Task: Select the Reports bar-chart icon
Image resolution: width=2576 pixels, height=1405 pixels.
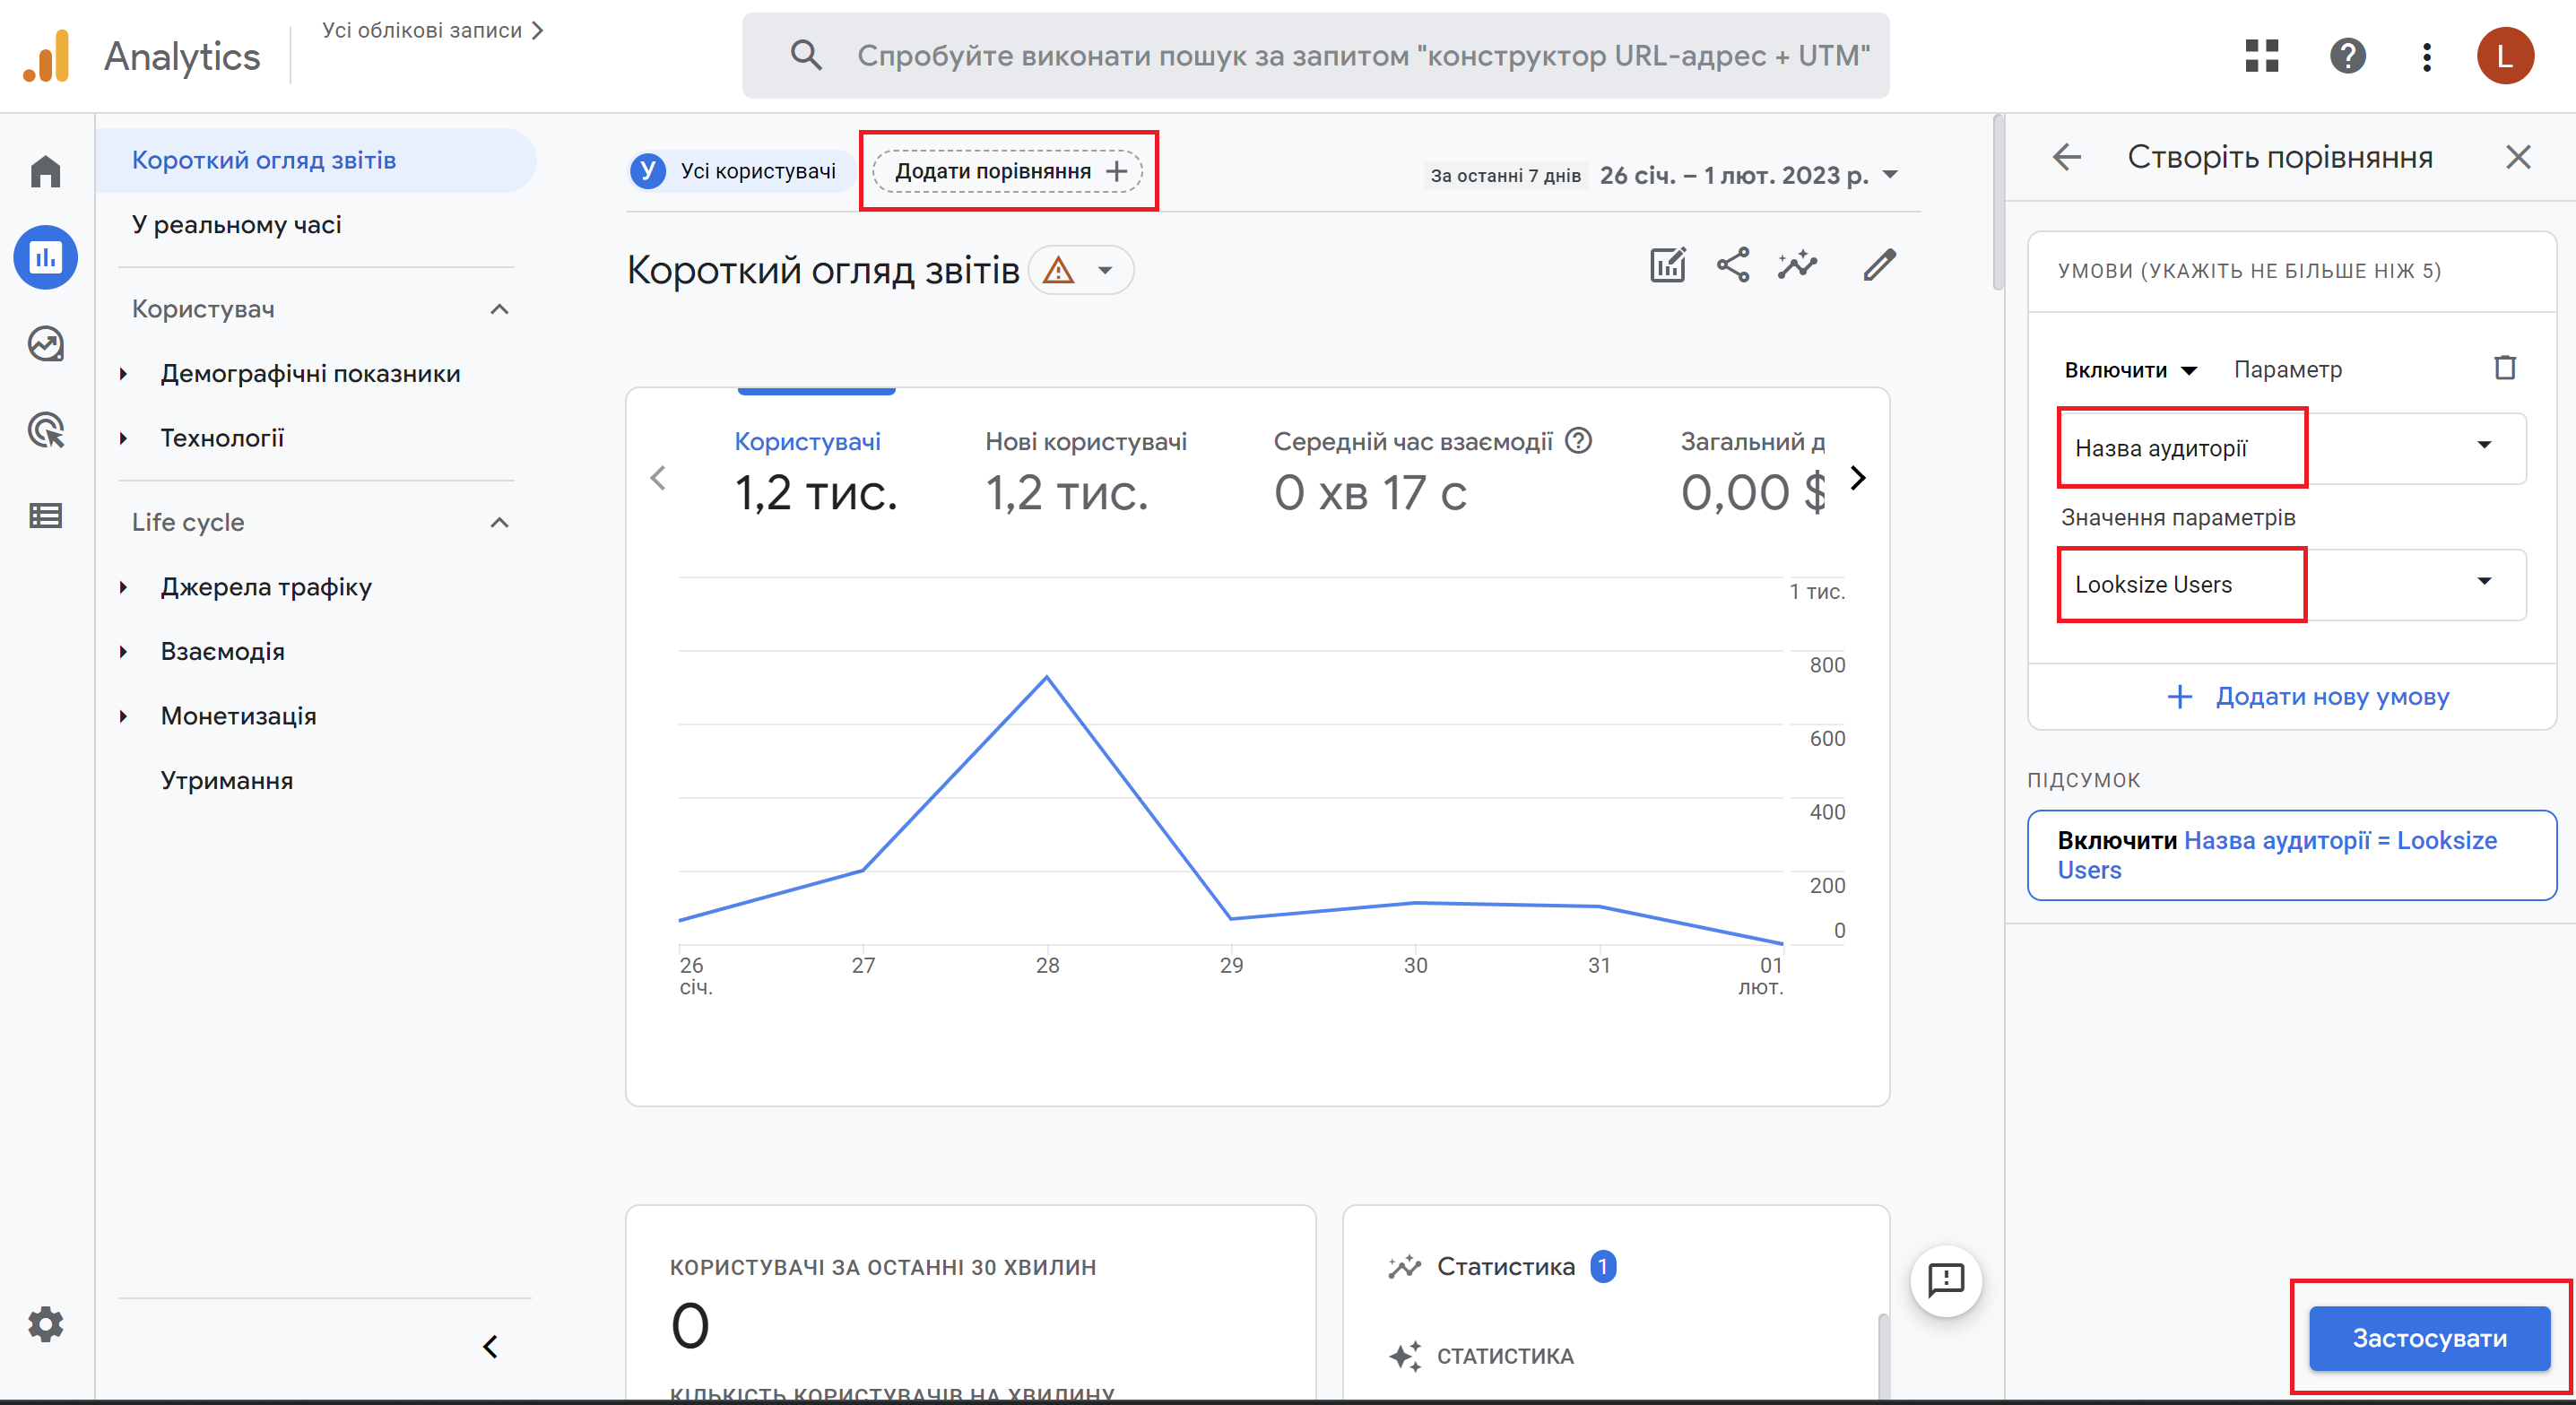Action: click(x=46, y=258)
